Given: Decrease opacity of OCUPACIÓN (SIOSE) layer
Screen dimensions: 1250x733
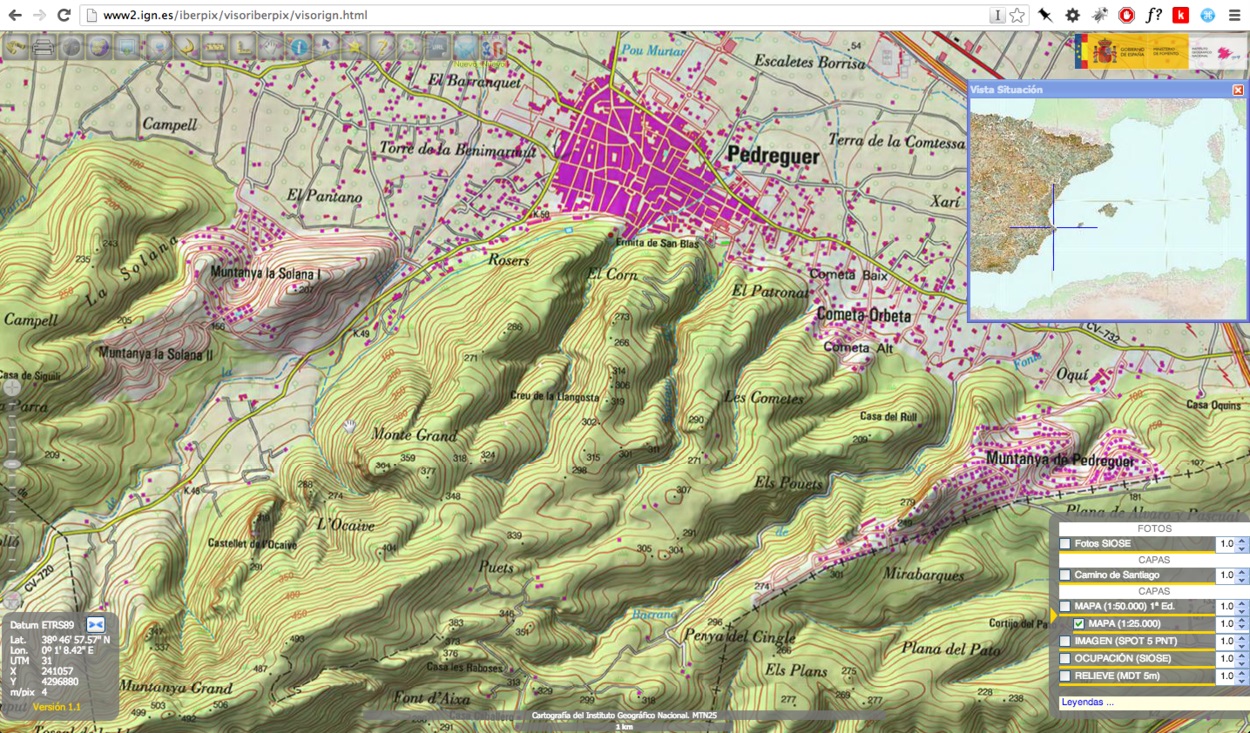Looking at the screenshot, I should (1242, 662).
